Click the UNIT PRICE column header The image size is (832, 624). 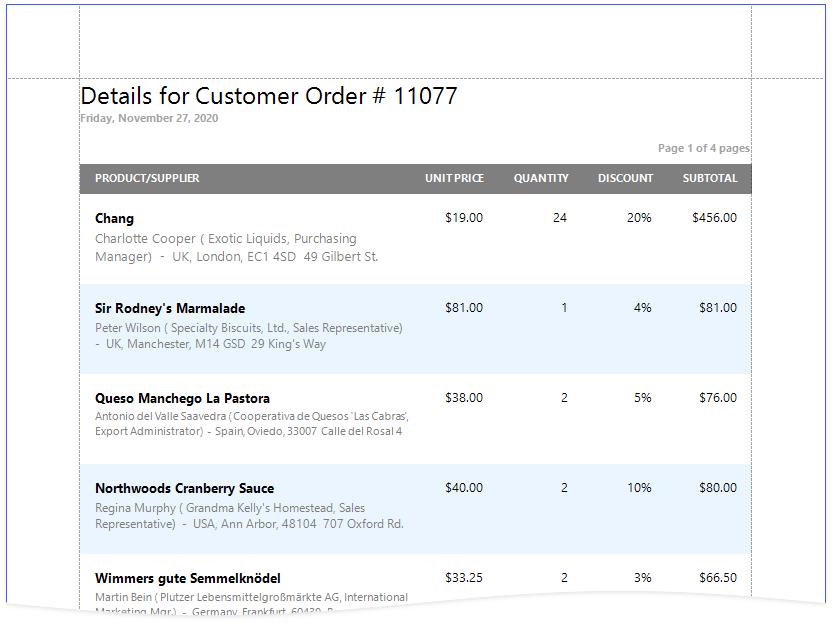tap(454, 178)
